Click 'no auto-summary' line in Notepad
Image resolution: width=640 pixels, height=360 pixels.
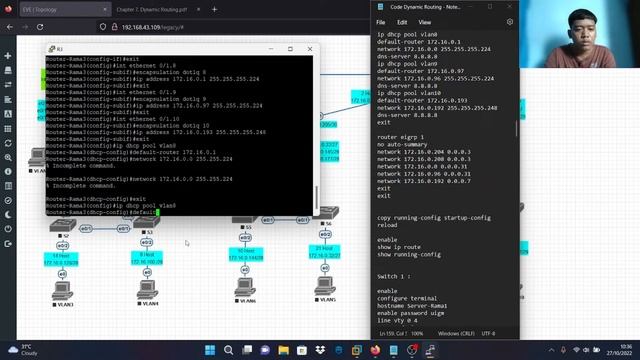402,144
